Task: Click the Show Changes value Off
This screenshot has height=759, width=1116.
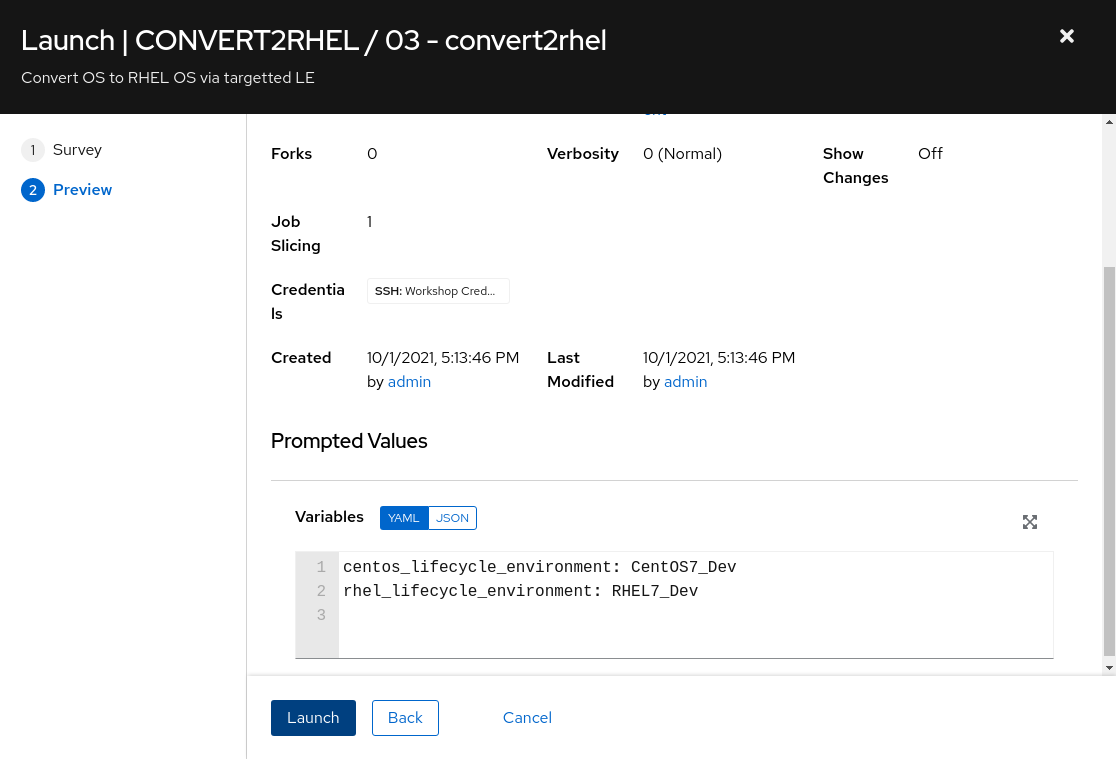Action: click(x=930, y=154)
